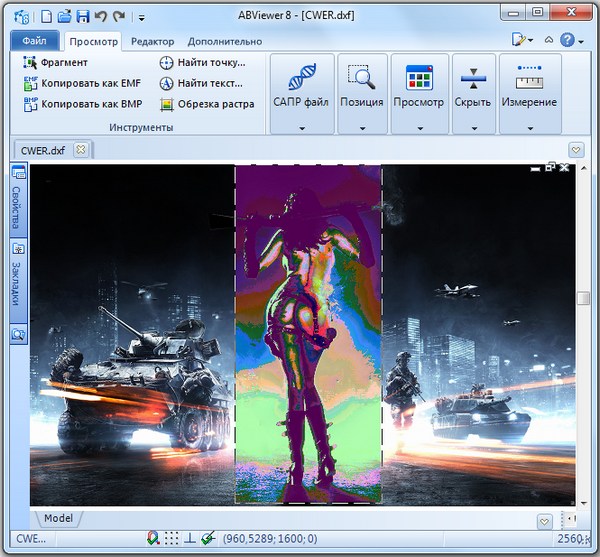
Task: Expand the САПР файл dropdown
Action: pos(301,127)
